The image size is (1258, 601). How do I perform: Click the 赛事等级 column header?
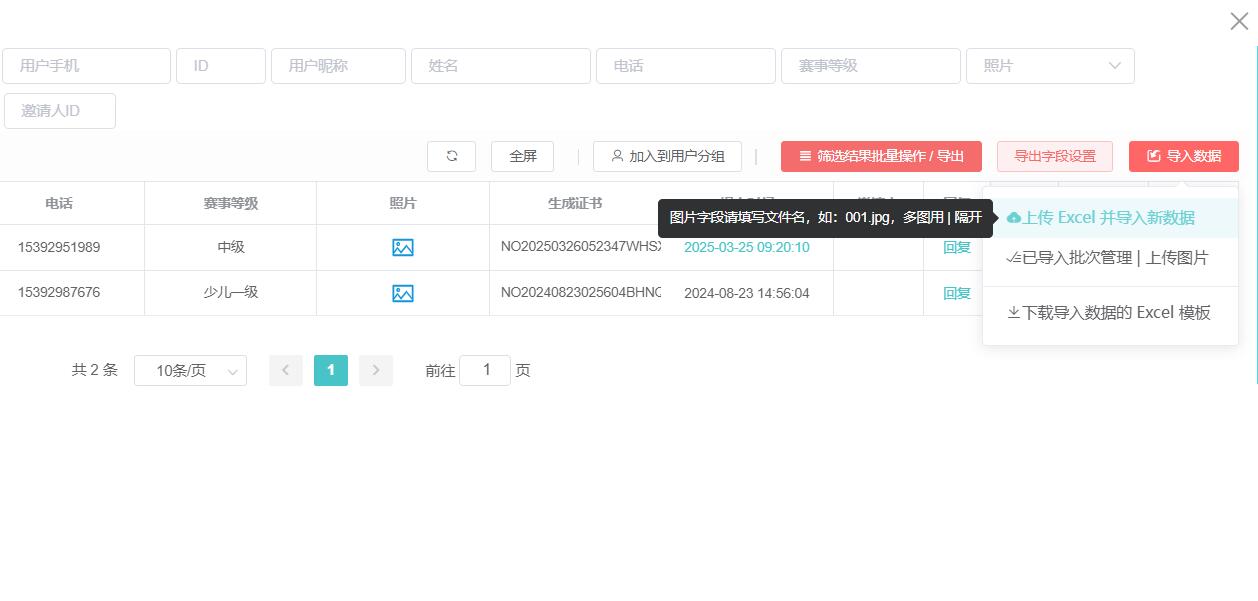pos(231,203)
